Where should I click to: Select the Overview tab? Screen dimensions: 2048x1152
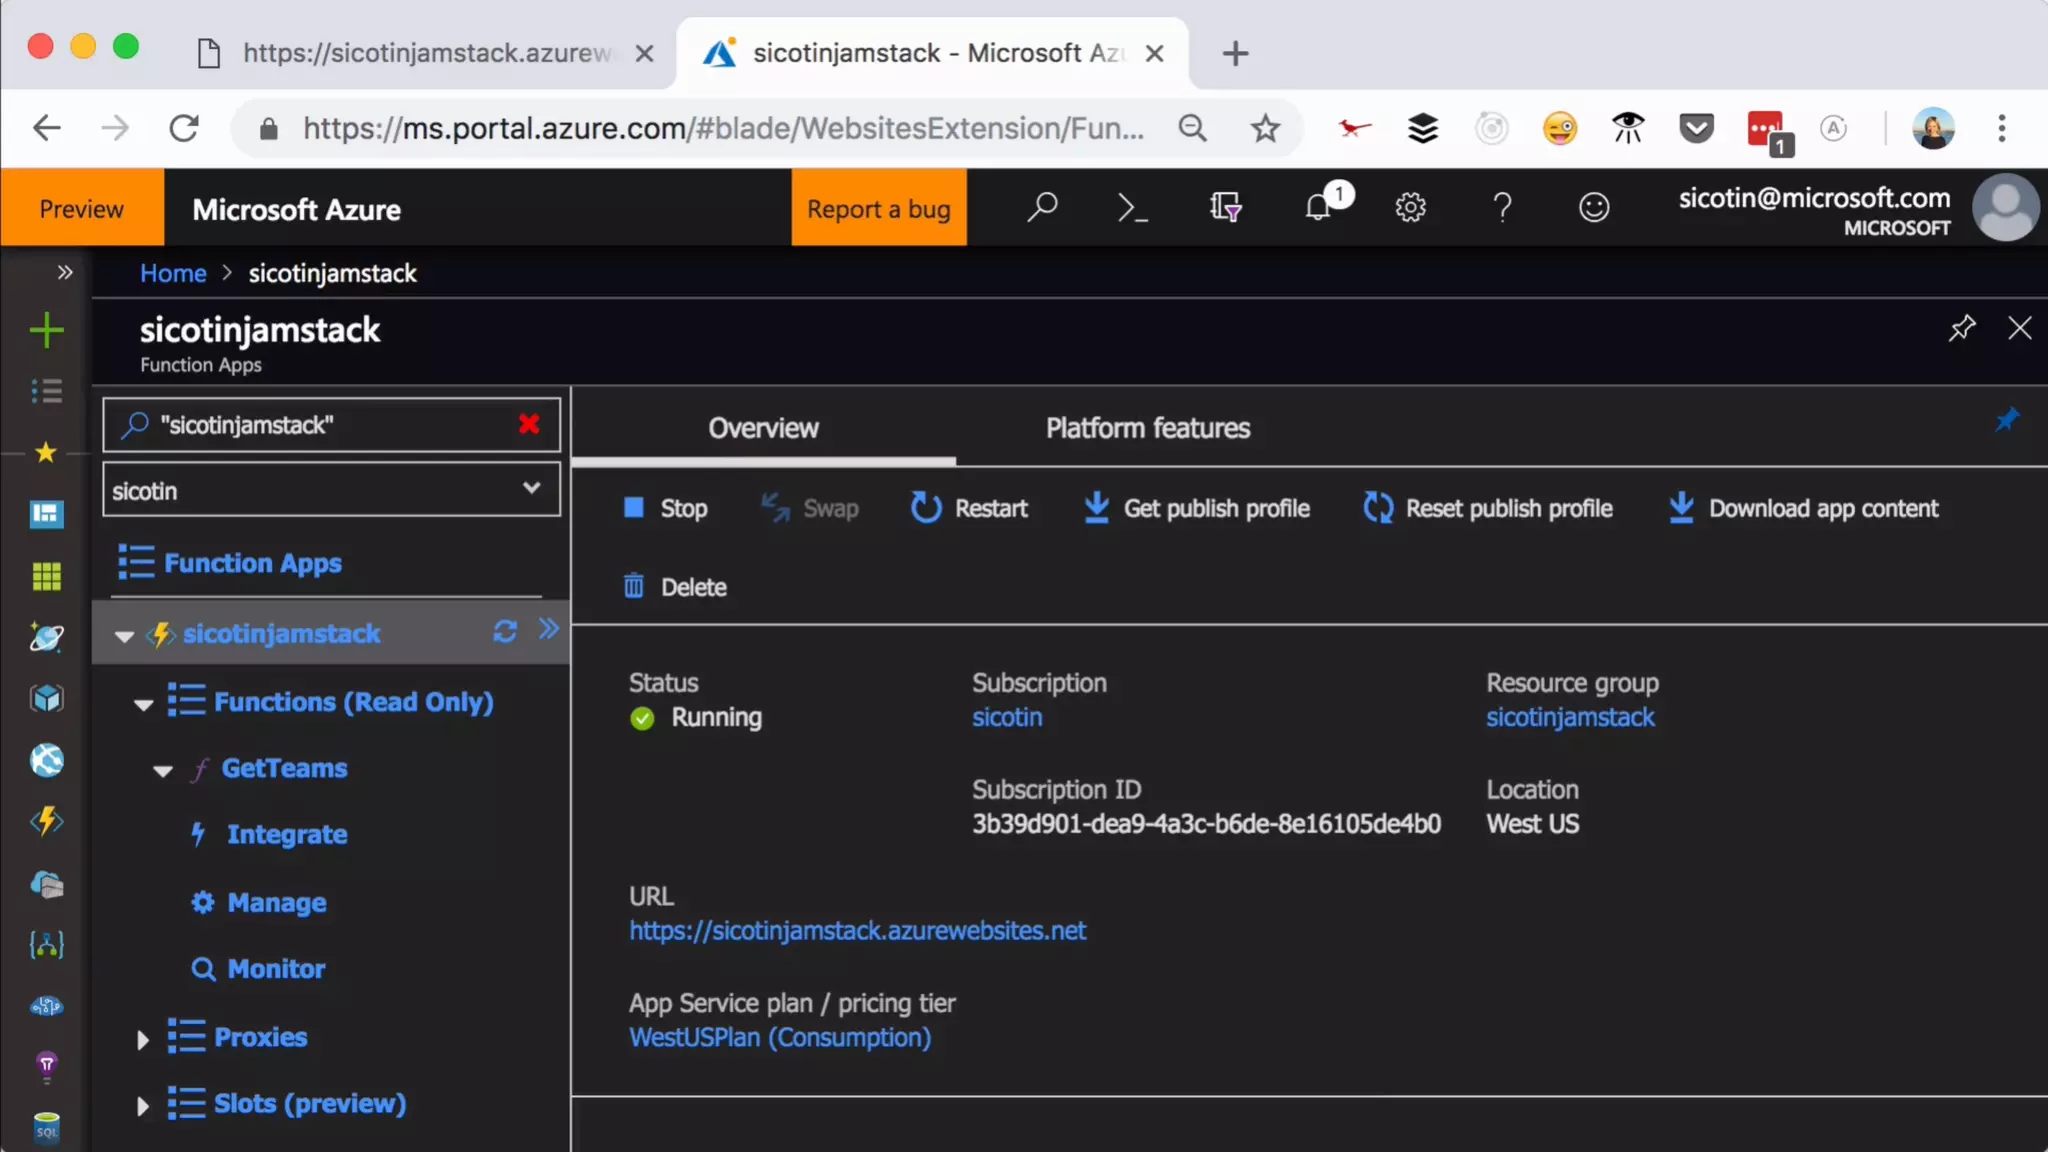point(763,428)
